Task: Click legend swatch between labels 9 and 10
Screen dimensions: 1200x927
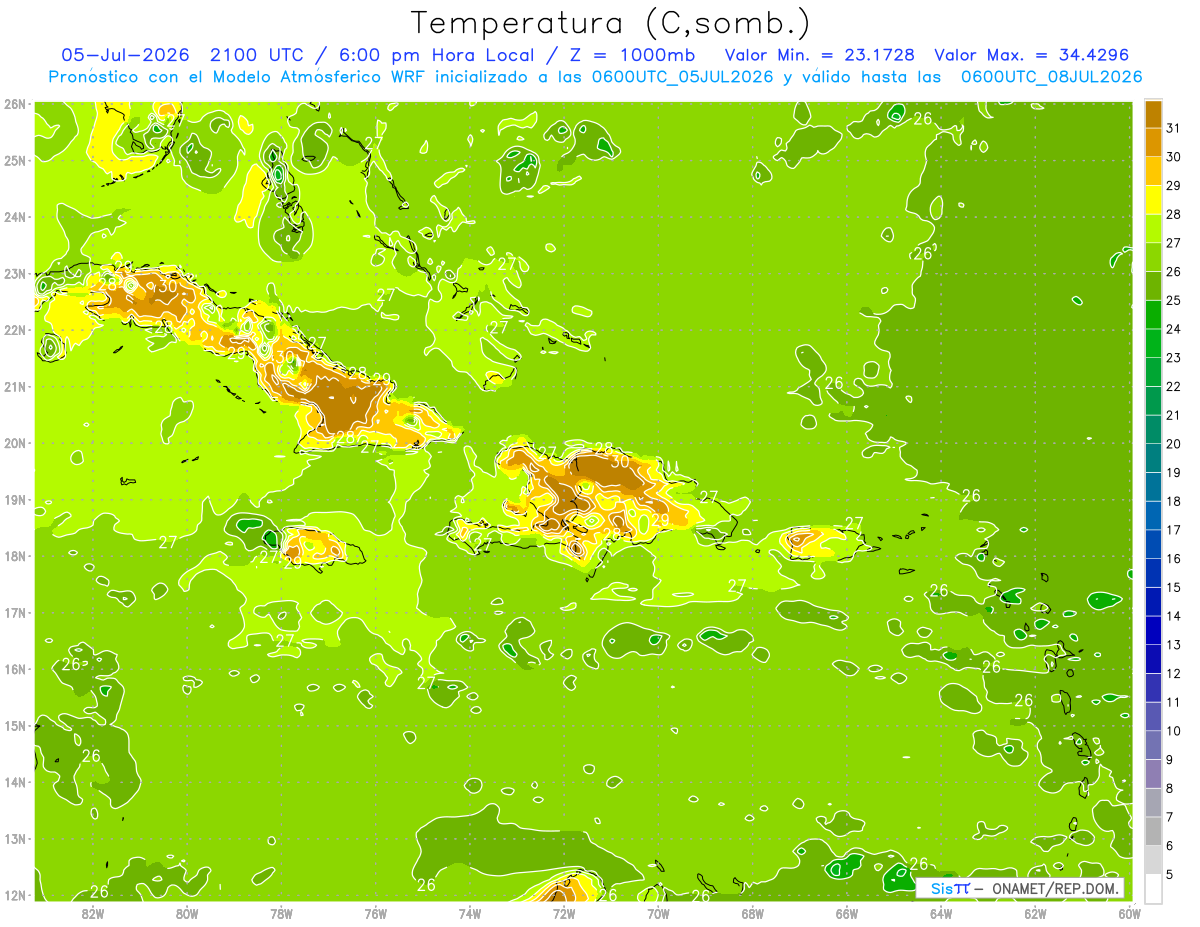Action: (x=1153, y=744)
